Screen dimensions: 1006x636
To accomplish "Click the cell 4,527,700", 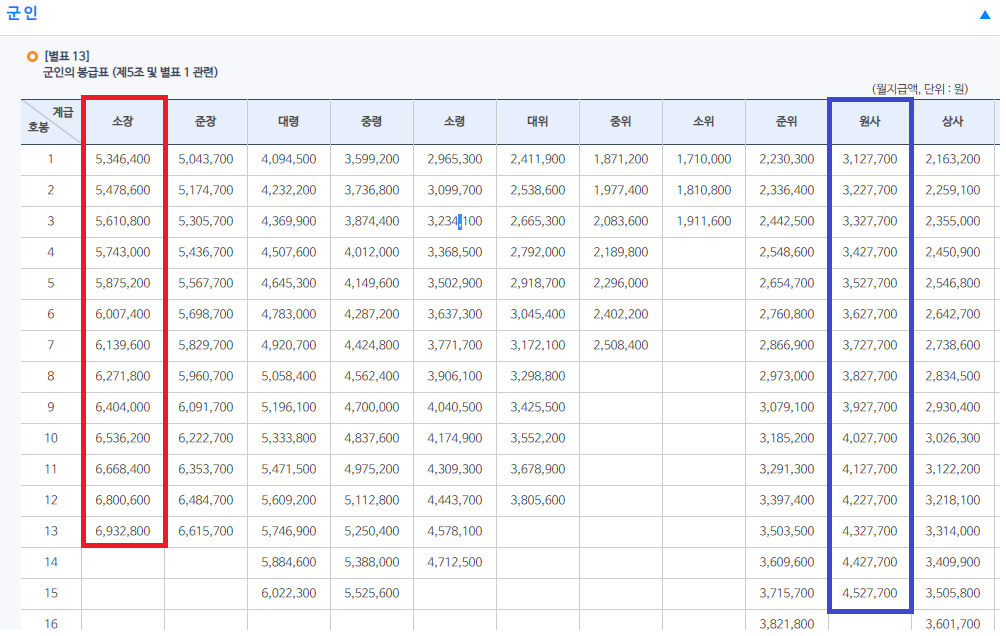I will (x=870, y=593).
